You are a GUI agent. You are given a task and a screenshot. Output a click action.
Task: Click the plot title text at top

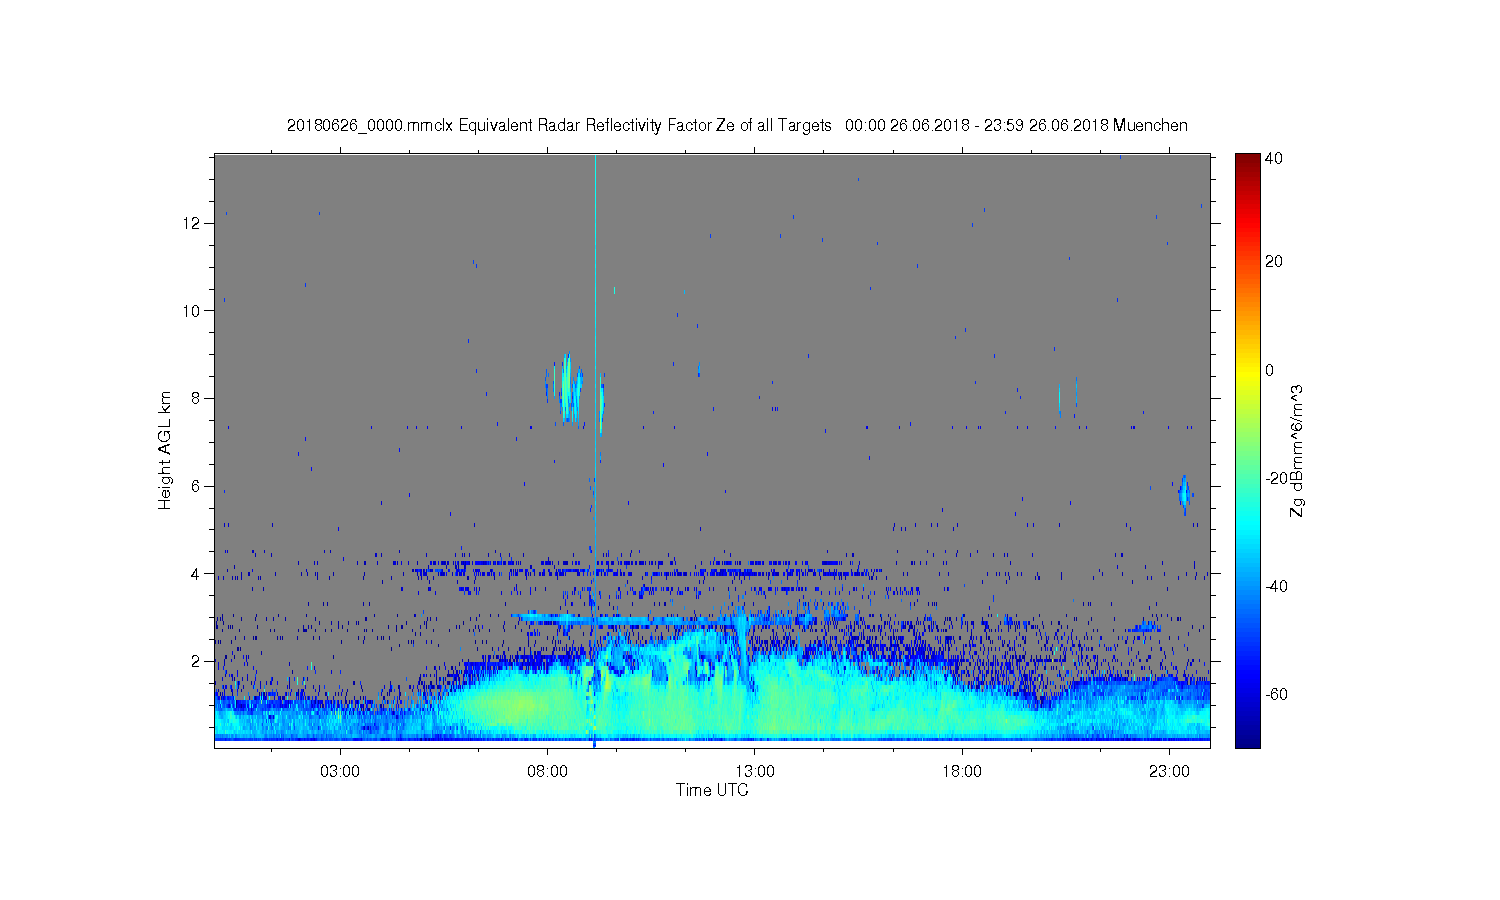[737, 125]
